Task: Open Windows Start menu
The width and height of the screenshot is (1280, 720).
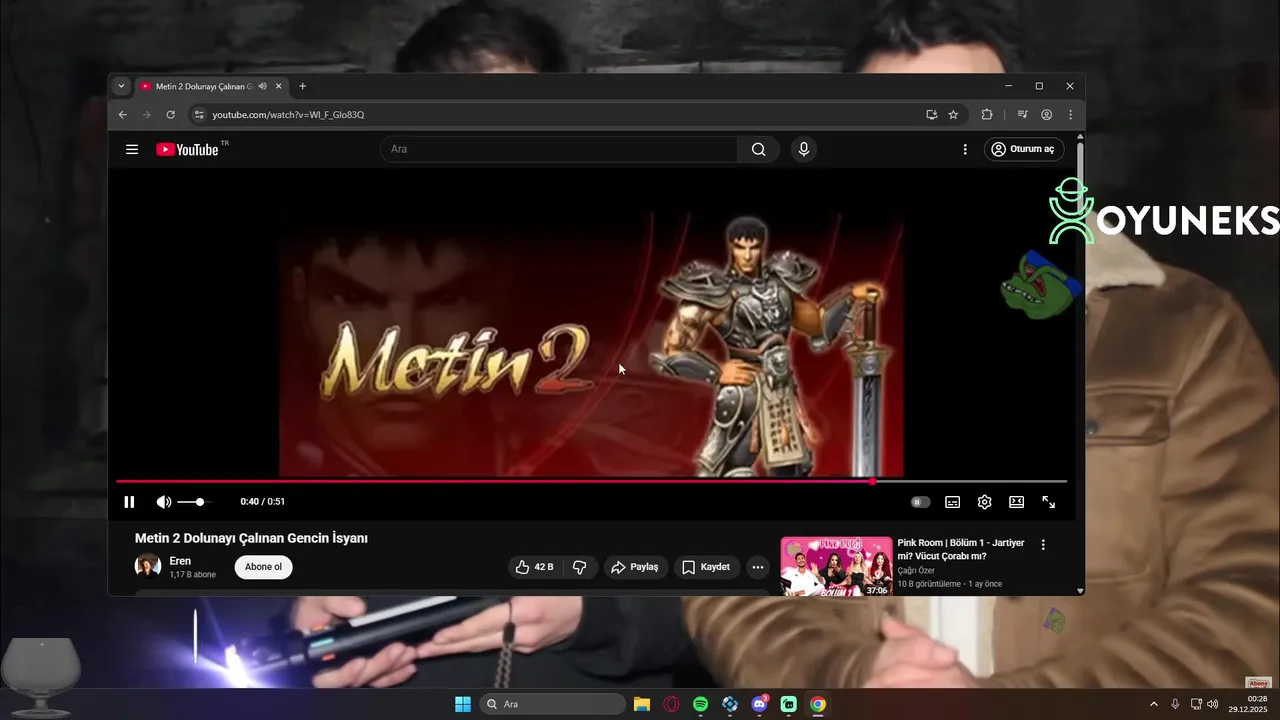Action: click(x=463, y=704)
